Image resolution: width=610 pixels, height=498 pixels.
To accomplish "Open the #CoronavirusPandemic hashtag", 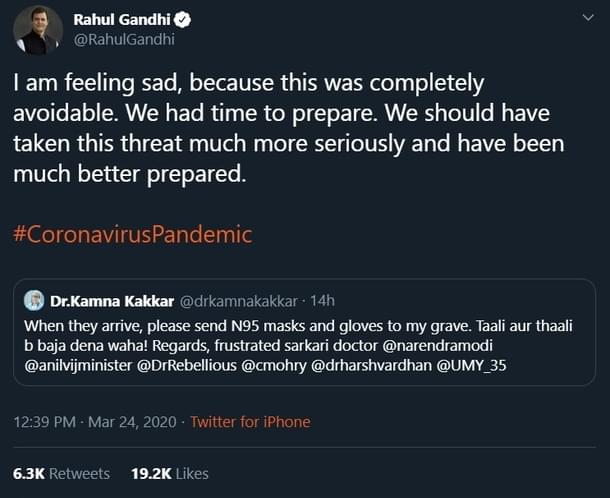I will [132, 235].
